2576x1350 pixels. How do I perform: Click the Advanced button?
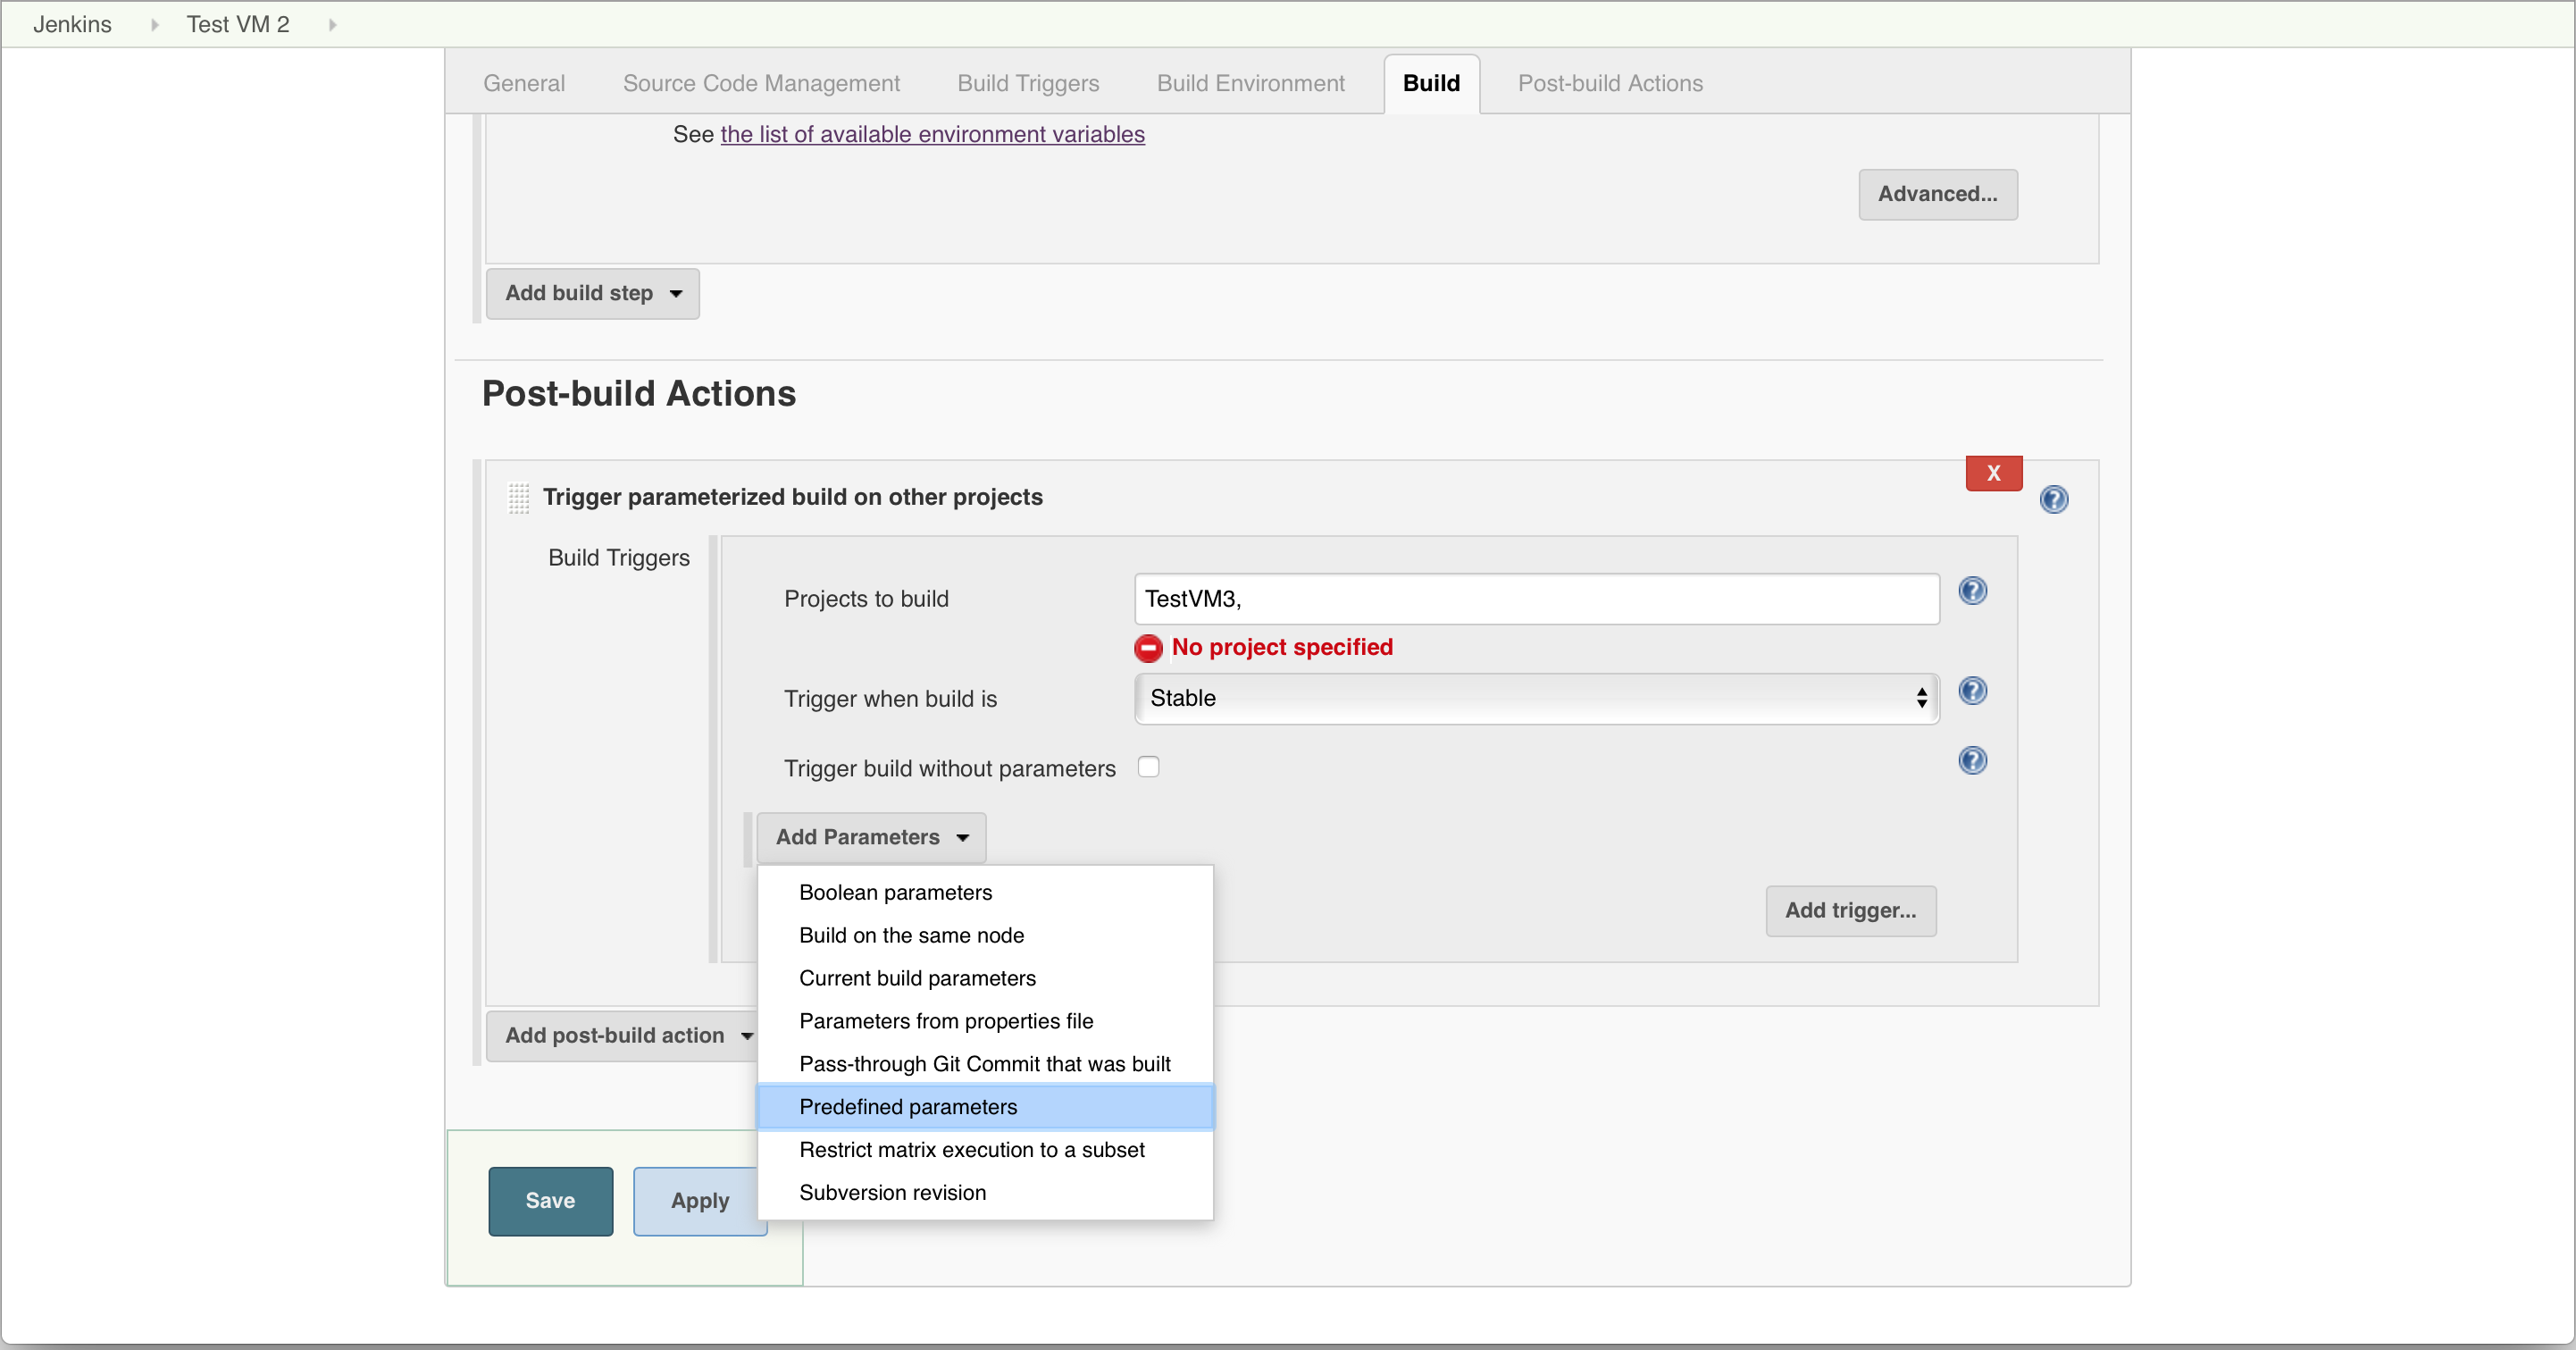click(1937, 193)
